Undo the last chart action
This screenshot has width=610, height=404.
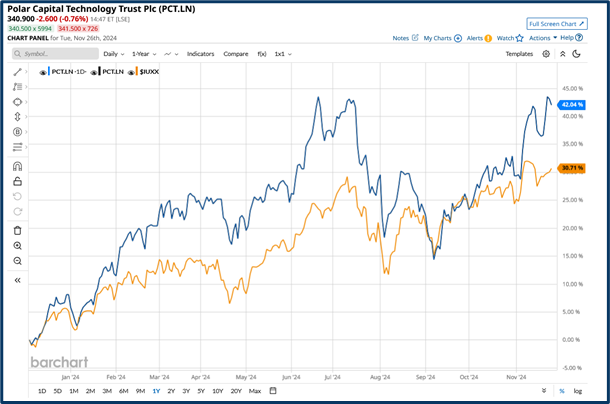click(x=17, y=197)
